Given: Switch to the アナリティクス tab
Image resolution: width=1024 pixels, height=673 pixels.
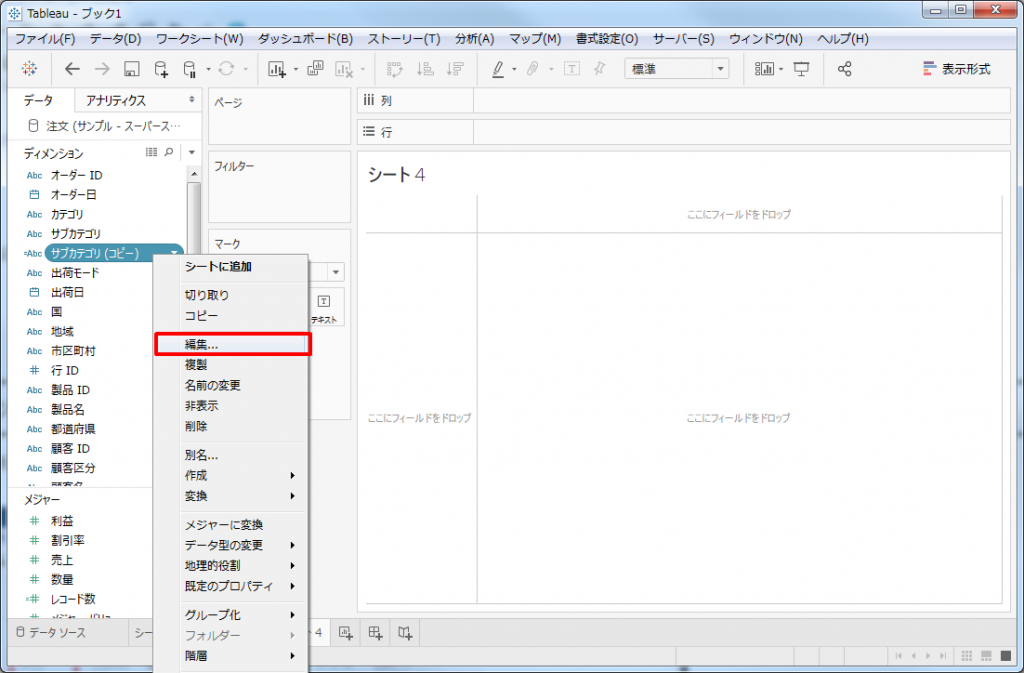Looking at the screenshot, I should tap(116, 101).
